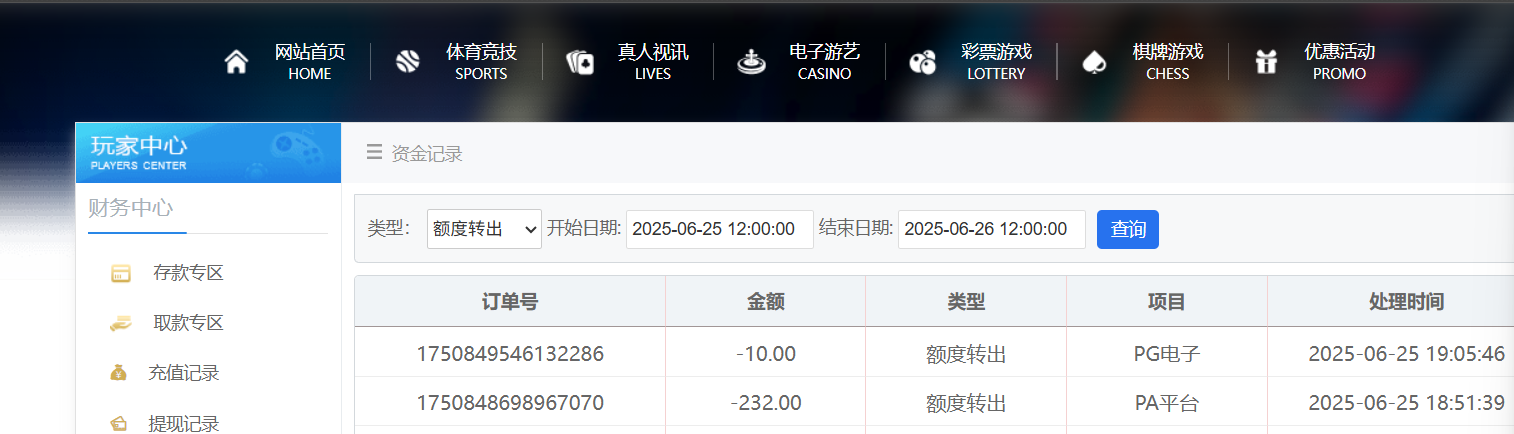
Task: Open the 优惠活动 PROMO menu item
Action: (x=1339, y=62)
